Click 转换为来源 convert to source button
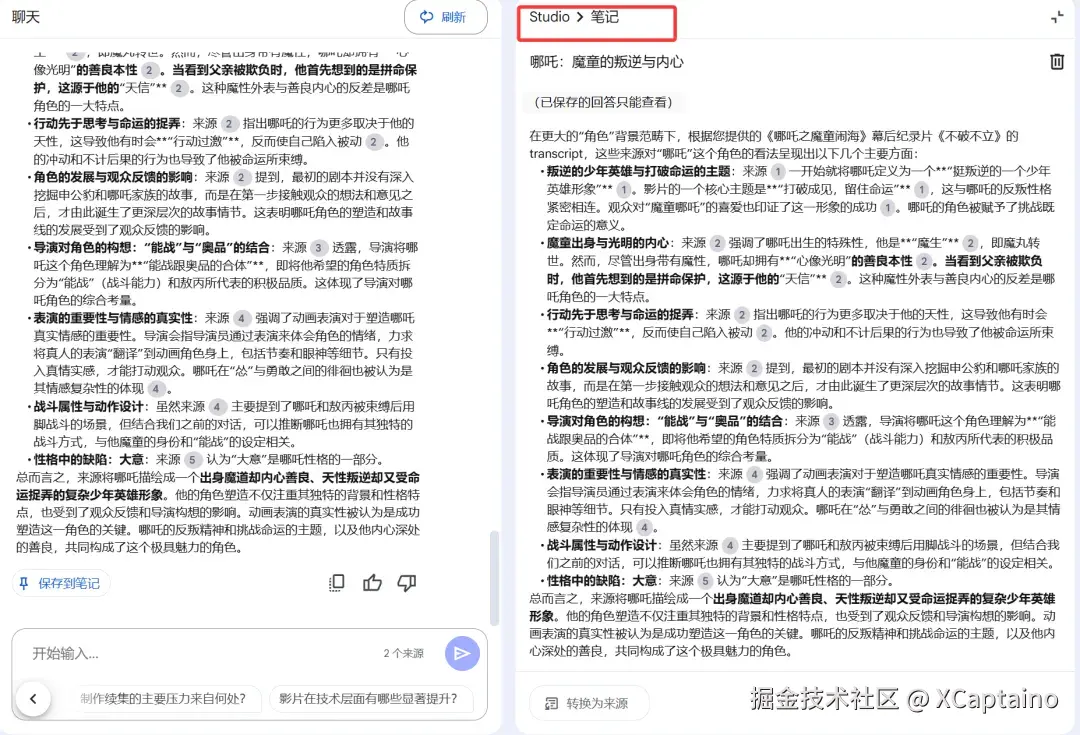1080x735 pixels. (588, 703)
